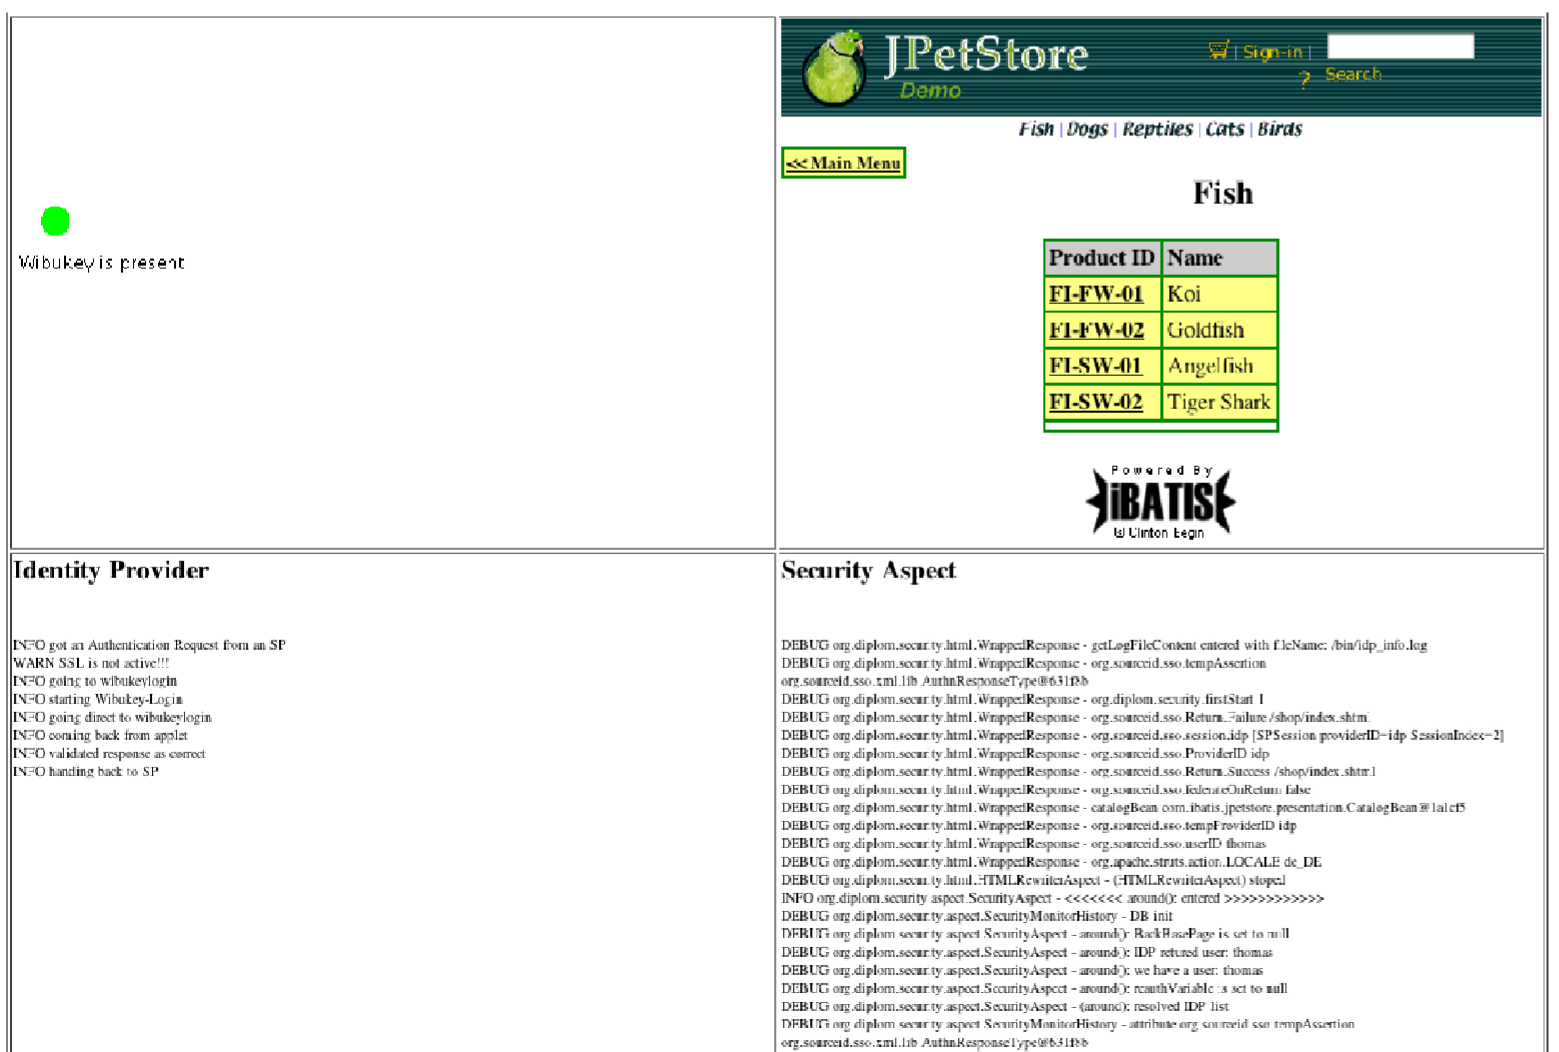Open the Cats category
Screen dimensions: 1559x1052
1225,129
